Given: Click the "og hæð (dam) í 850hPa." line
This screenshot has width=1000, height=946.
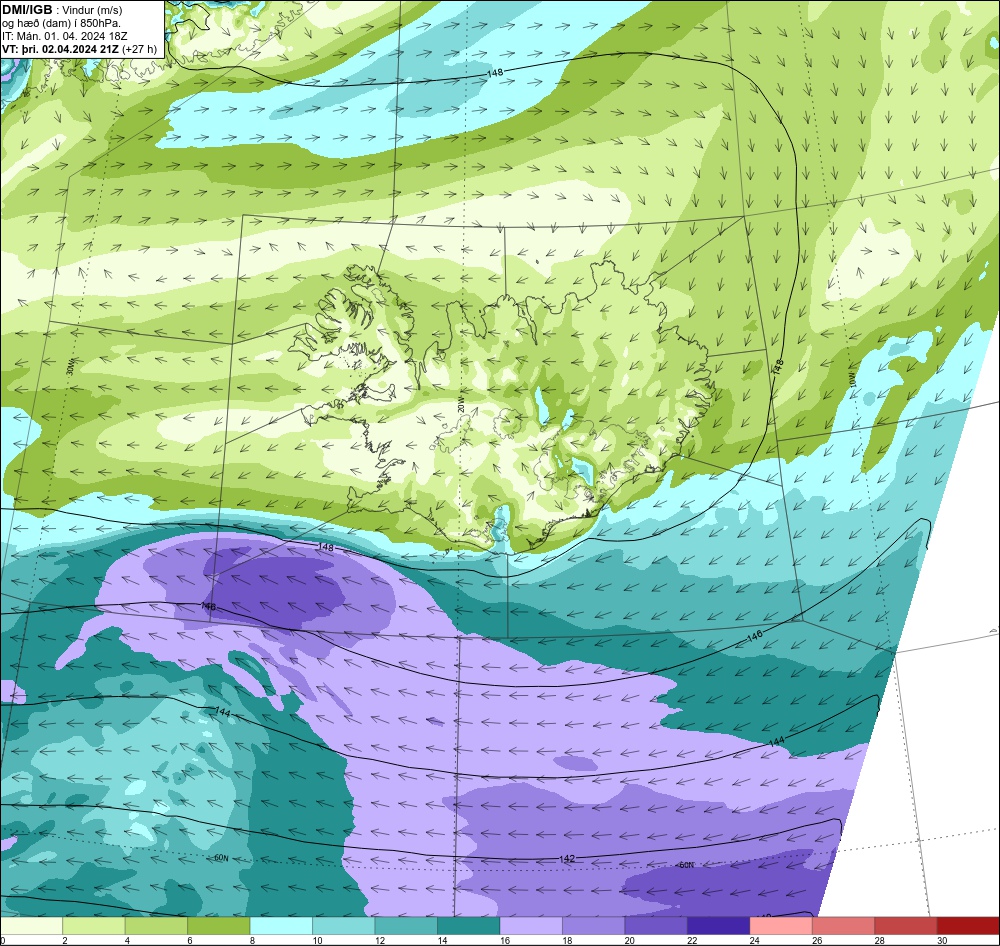Looking at the screenshot, I should pyautogui.click(x=61, y=23).
